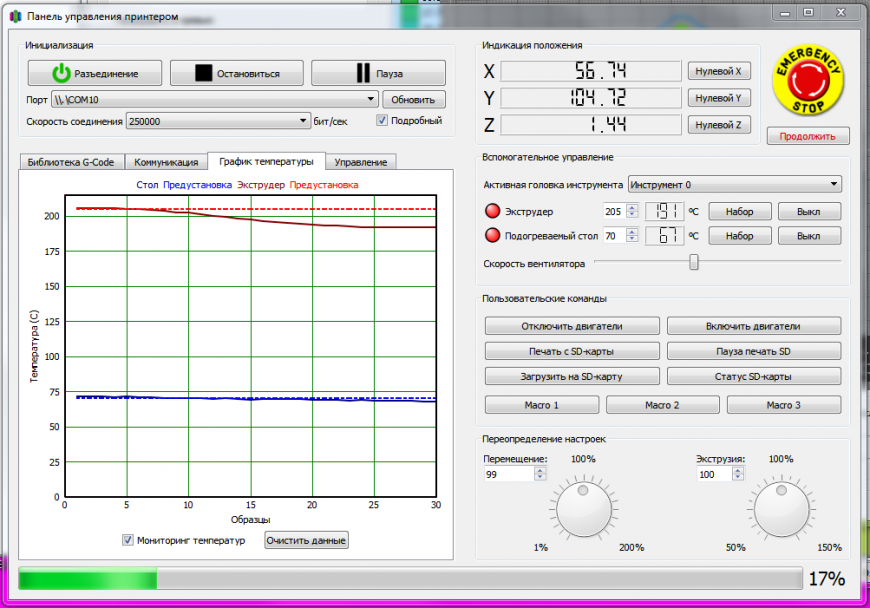This screenshot has width=870, height=608.
Task: Click the extruder temperature 205 field
Action: point(615,211)
